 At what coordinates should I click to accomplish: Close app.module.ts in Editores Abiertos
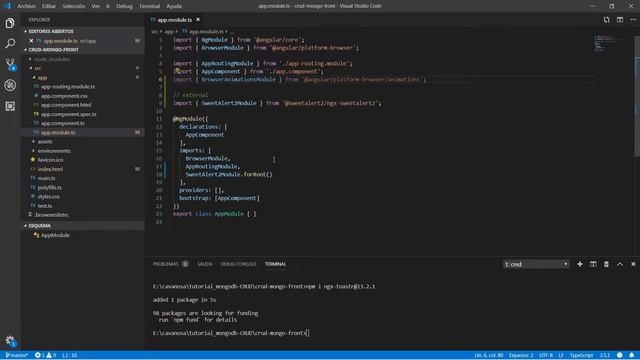(x=31, y=41)
